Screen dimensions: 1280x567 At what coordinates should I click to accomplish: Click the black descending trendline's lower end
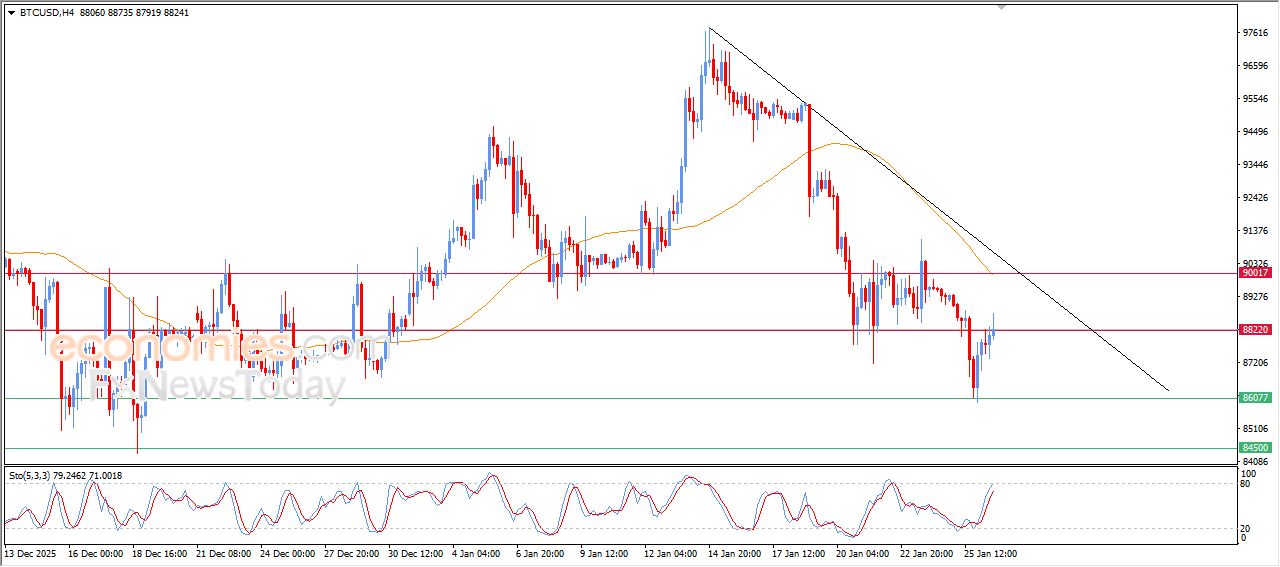tap(1166, 389)
